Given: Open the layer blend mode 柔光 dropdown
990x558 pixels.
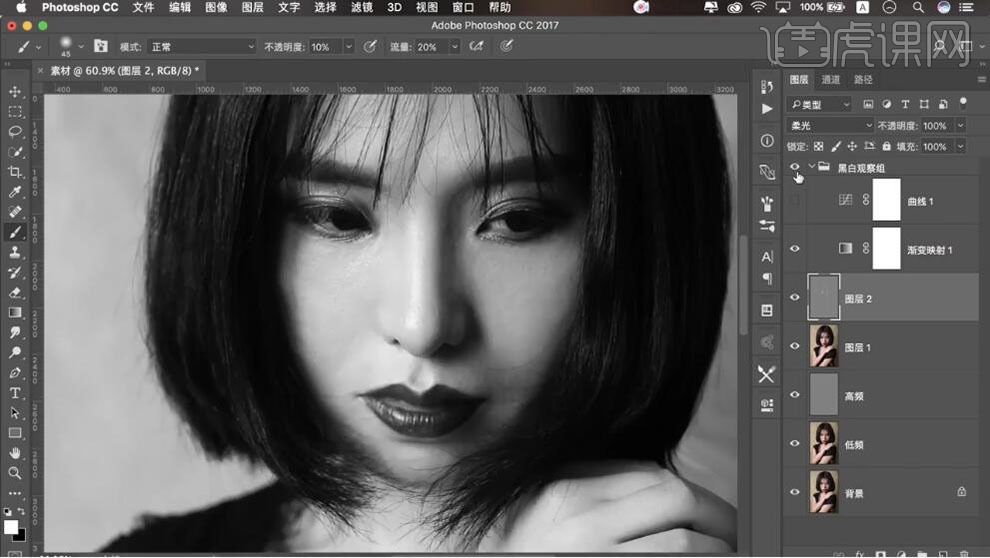Looking at the screenshot, I should 829,126.
